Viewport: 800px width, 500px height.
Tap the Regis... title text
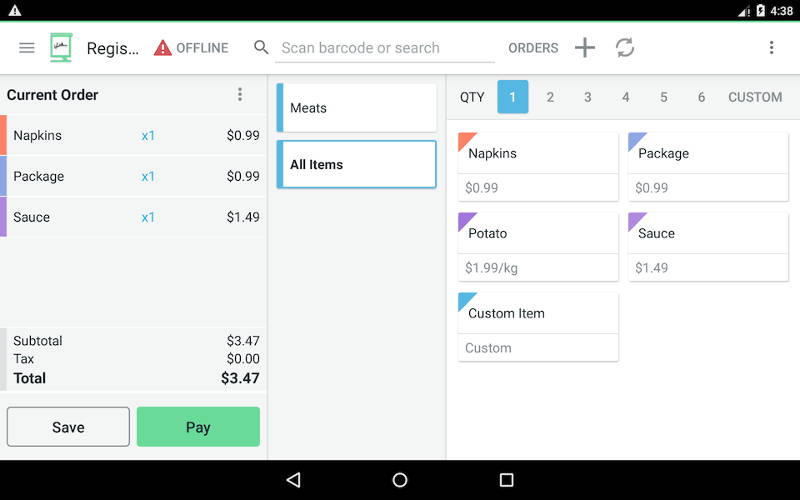tap(113, 48)
